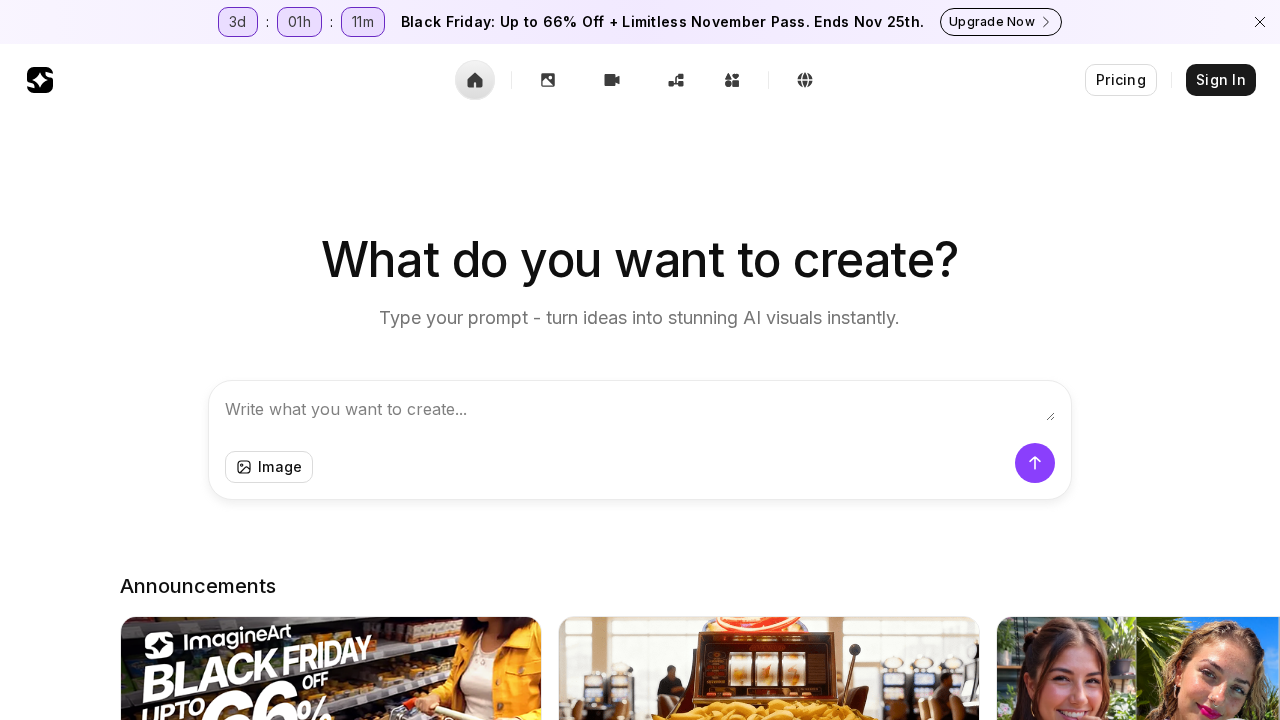This screenshot has width=1280, height=720.
Task: Click the days countdown badge
Action: click(x=238, y=22)
